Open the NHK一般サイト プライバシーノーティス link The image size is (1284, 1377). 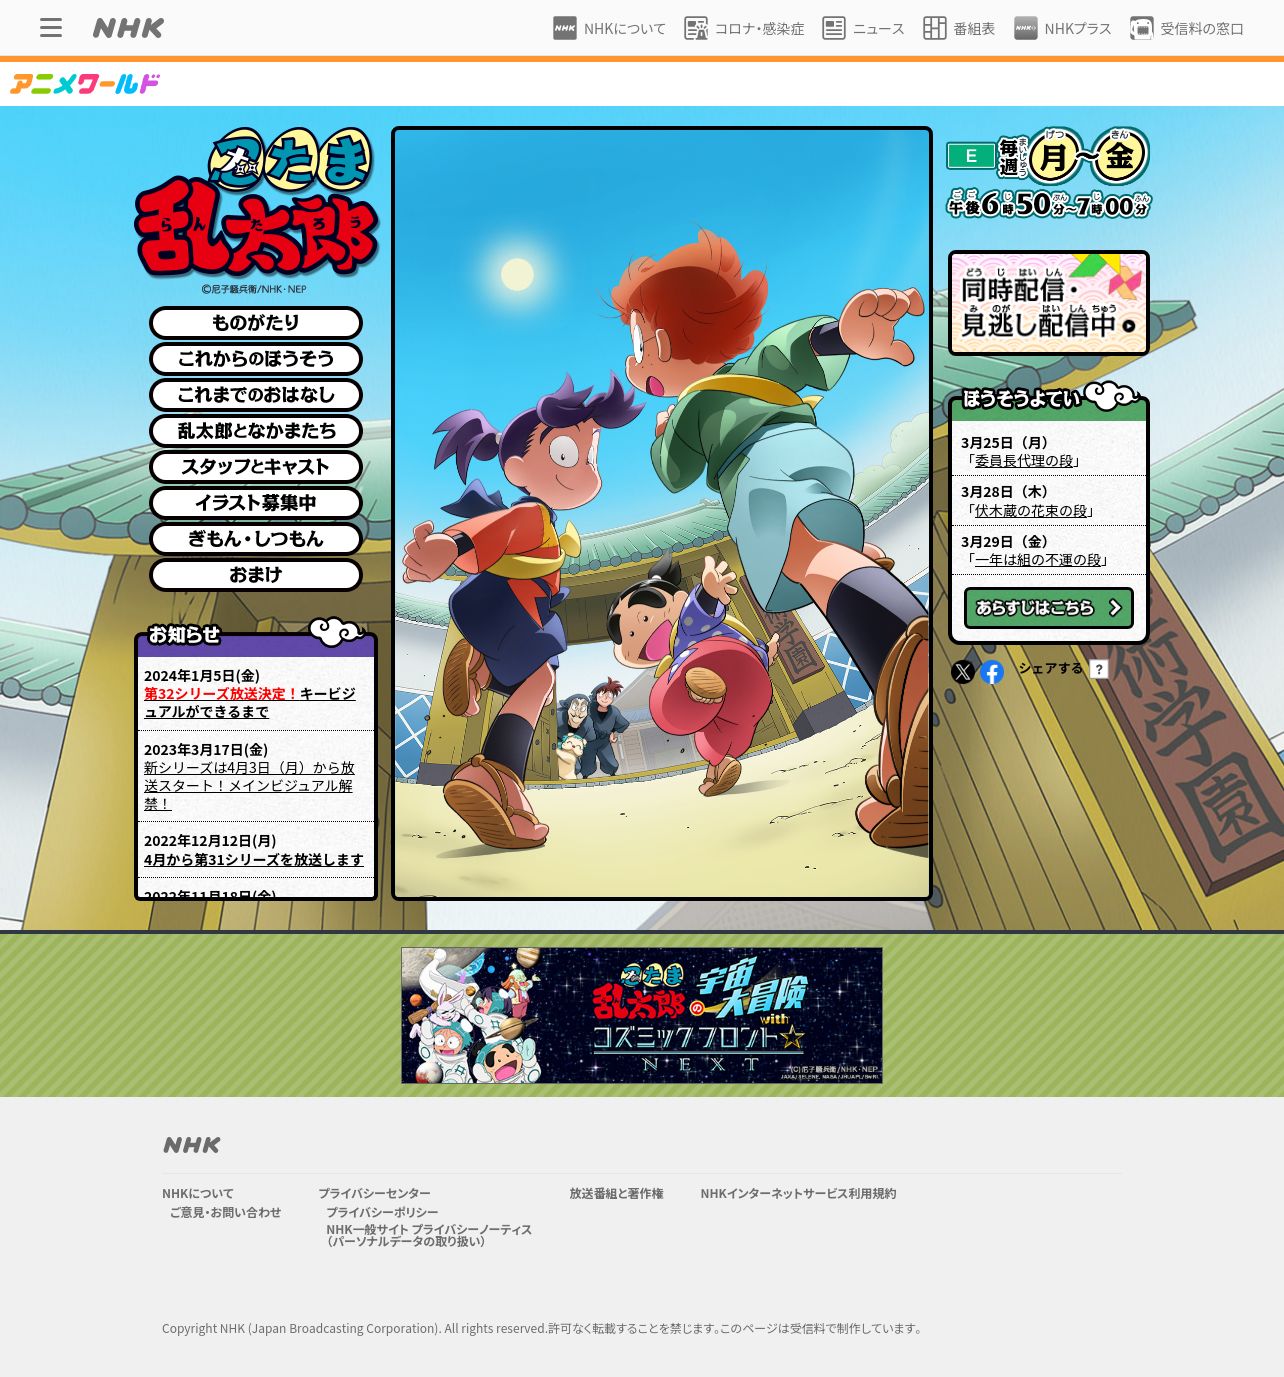(x=429, y=1235)
